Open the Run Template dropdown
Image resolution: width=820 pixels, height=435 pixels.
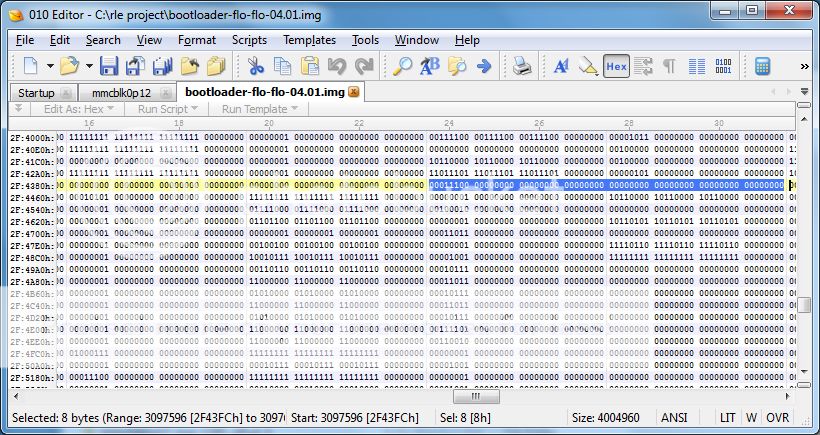click(x=260, y=109)
